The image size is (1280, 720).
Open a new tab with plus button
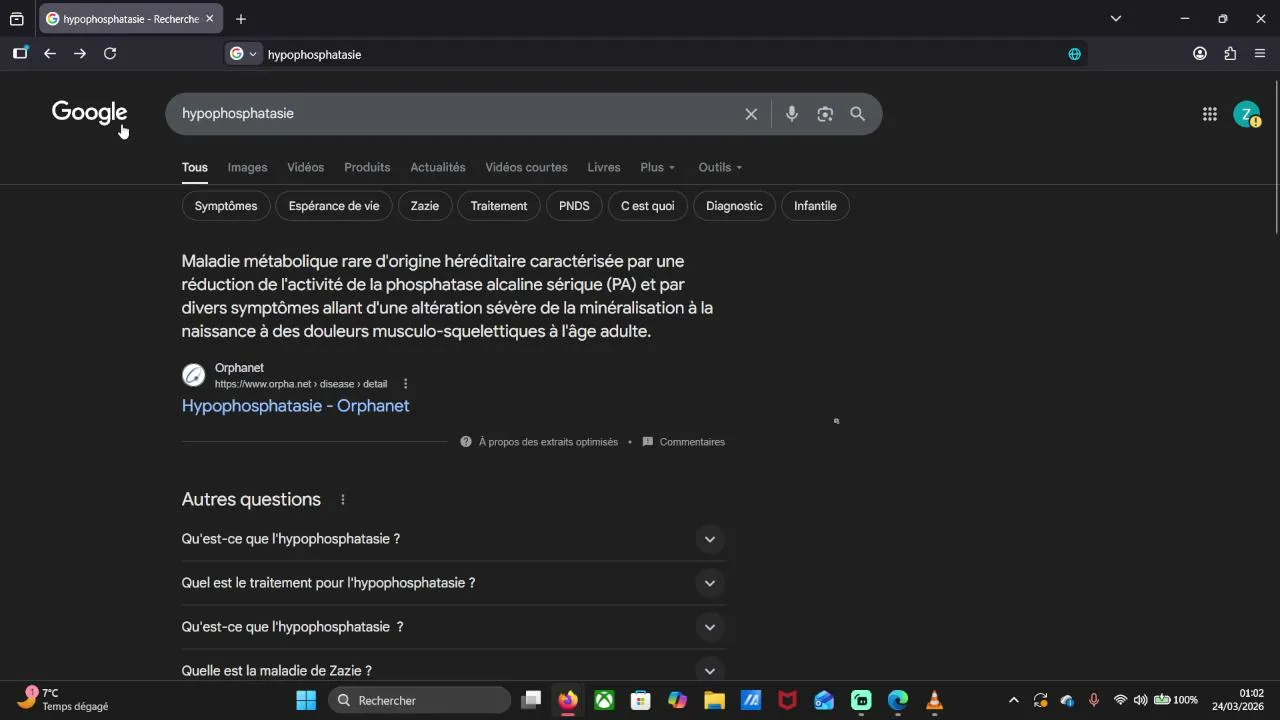tap(240, 19)
